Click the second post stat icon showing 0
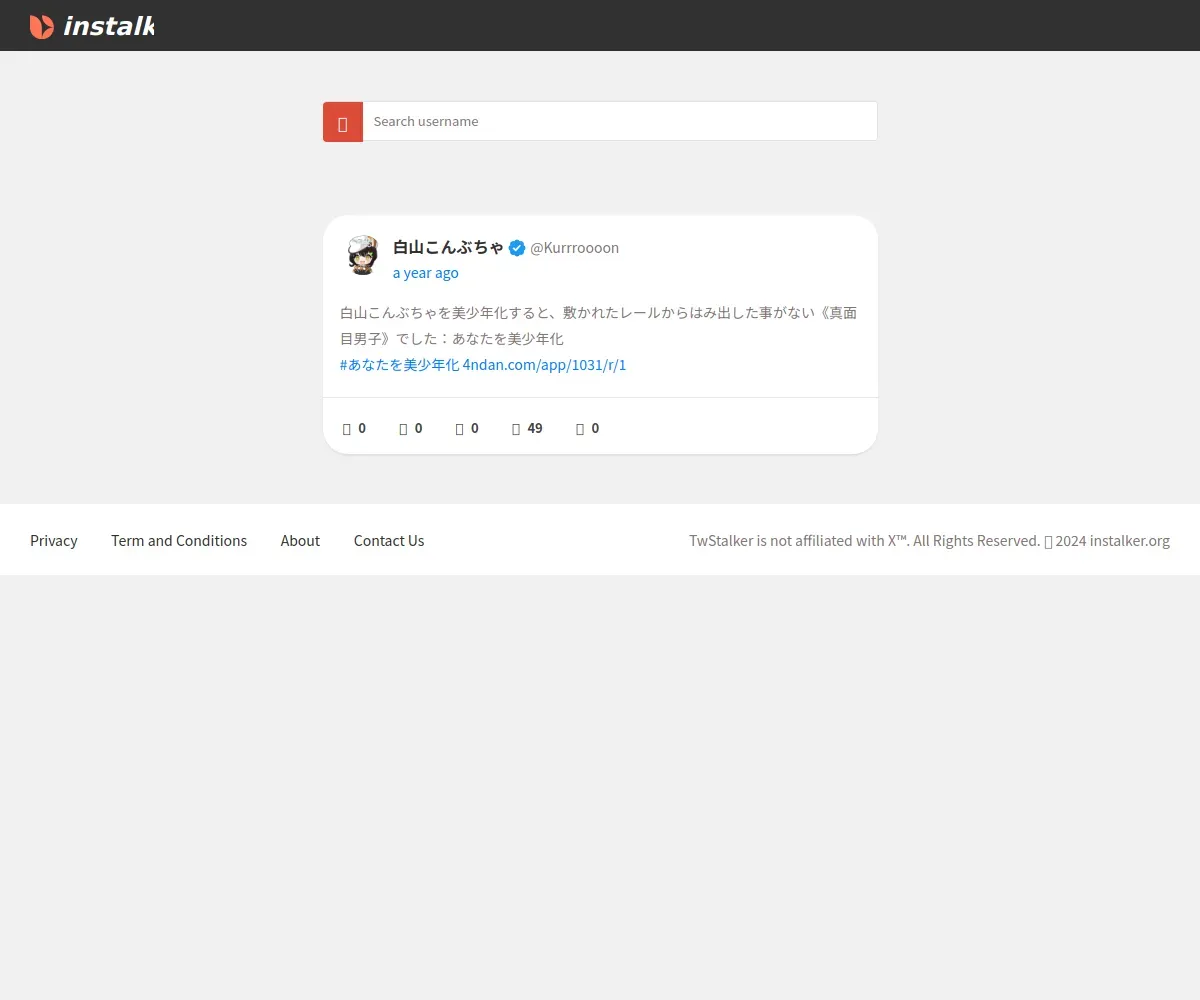The image size is (1200, 1000). pos(403,428)
